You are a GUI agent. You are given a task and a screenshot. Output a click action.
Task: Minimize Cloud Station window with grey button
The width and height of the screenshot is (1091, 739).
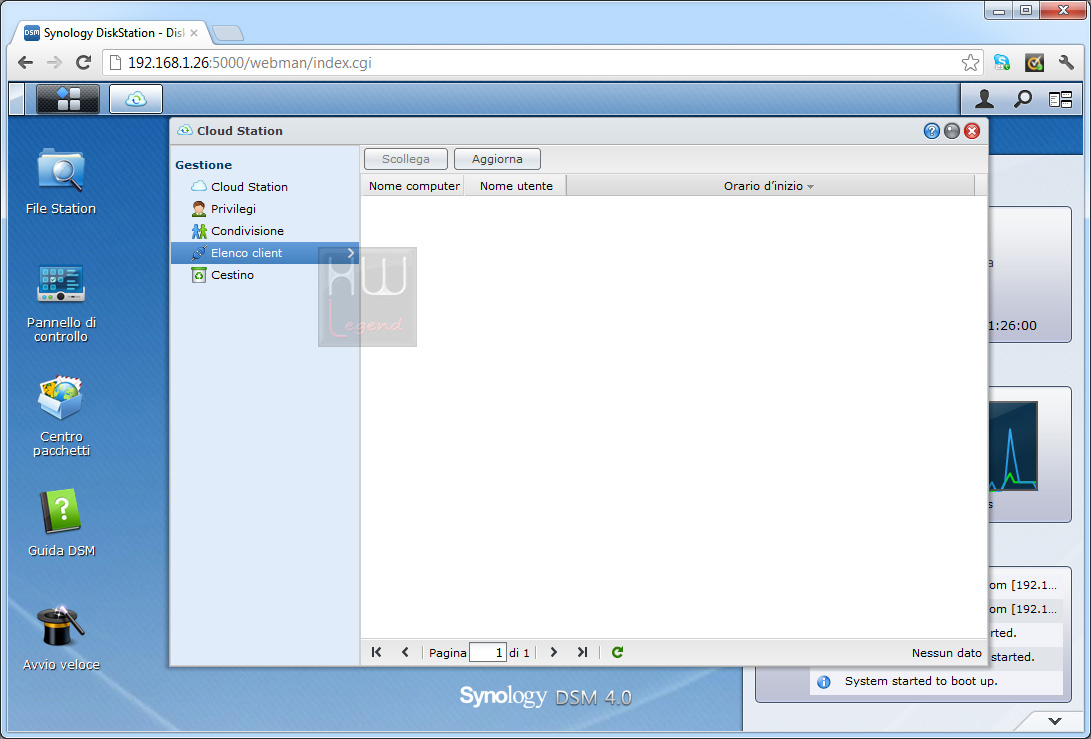pyautogui.click(x=952, y=131)
